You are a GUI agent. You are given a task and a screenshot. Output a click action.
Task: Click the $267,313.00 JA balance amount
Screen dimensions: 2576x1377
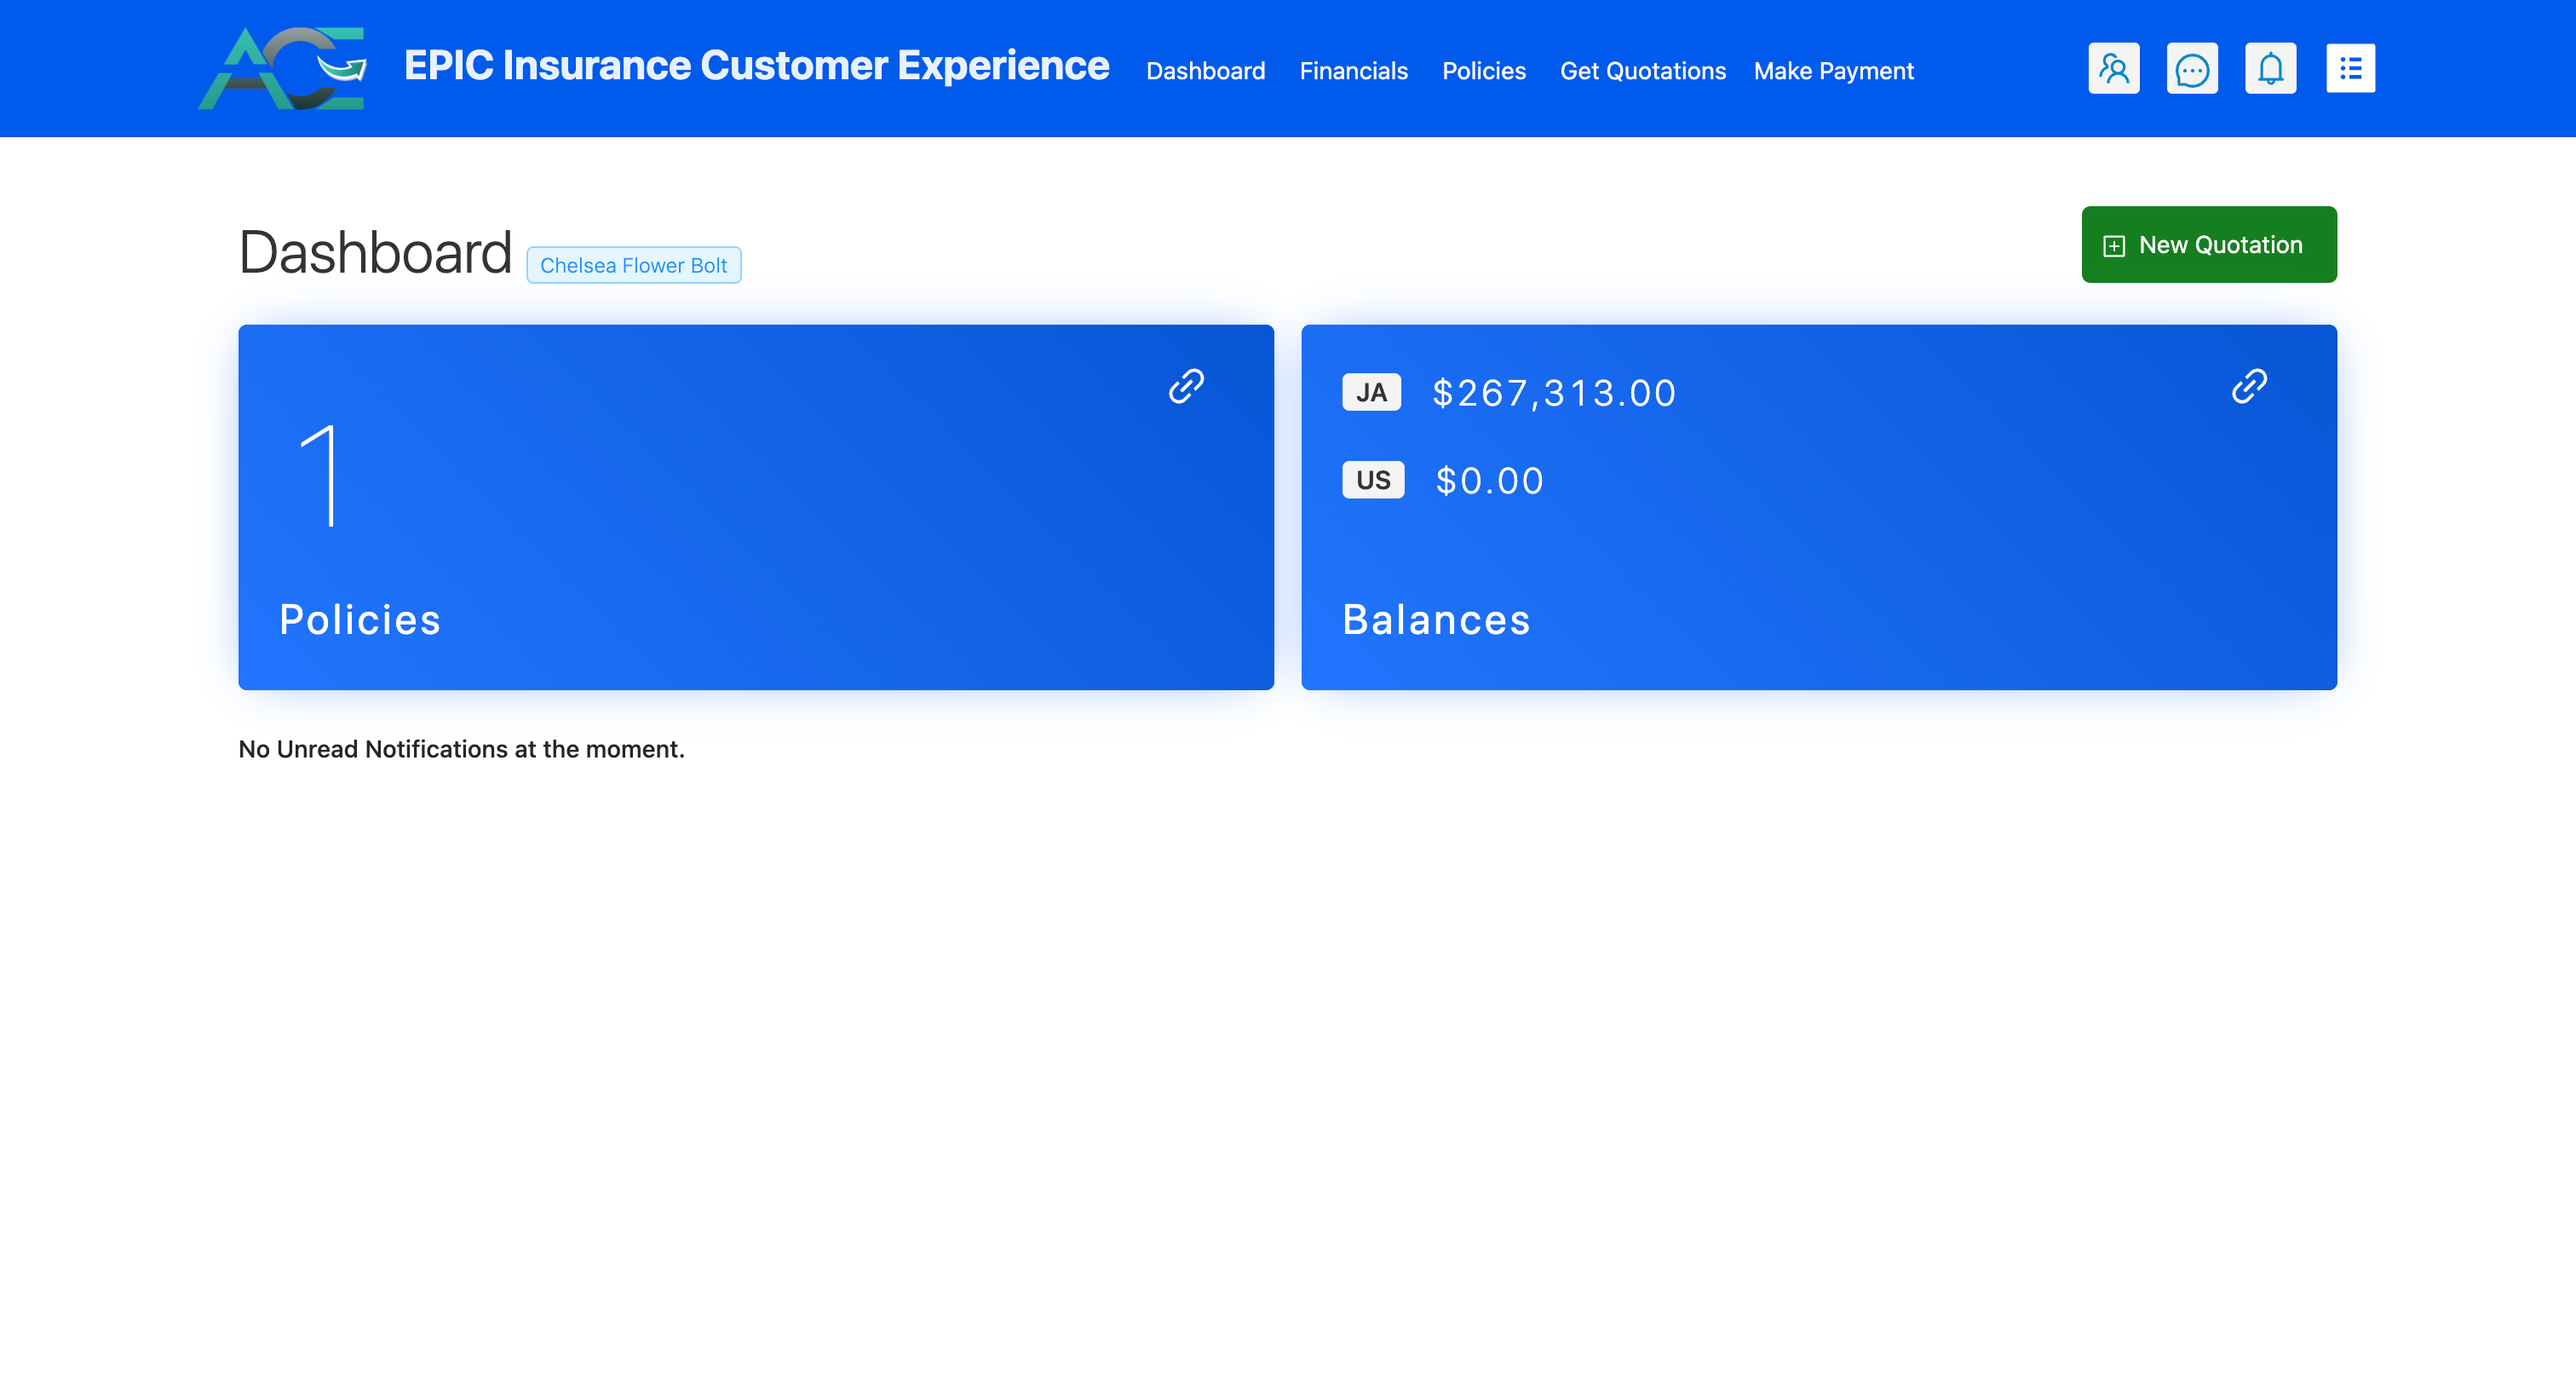pyautogui.click(x=1553, y=393)
